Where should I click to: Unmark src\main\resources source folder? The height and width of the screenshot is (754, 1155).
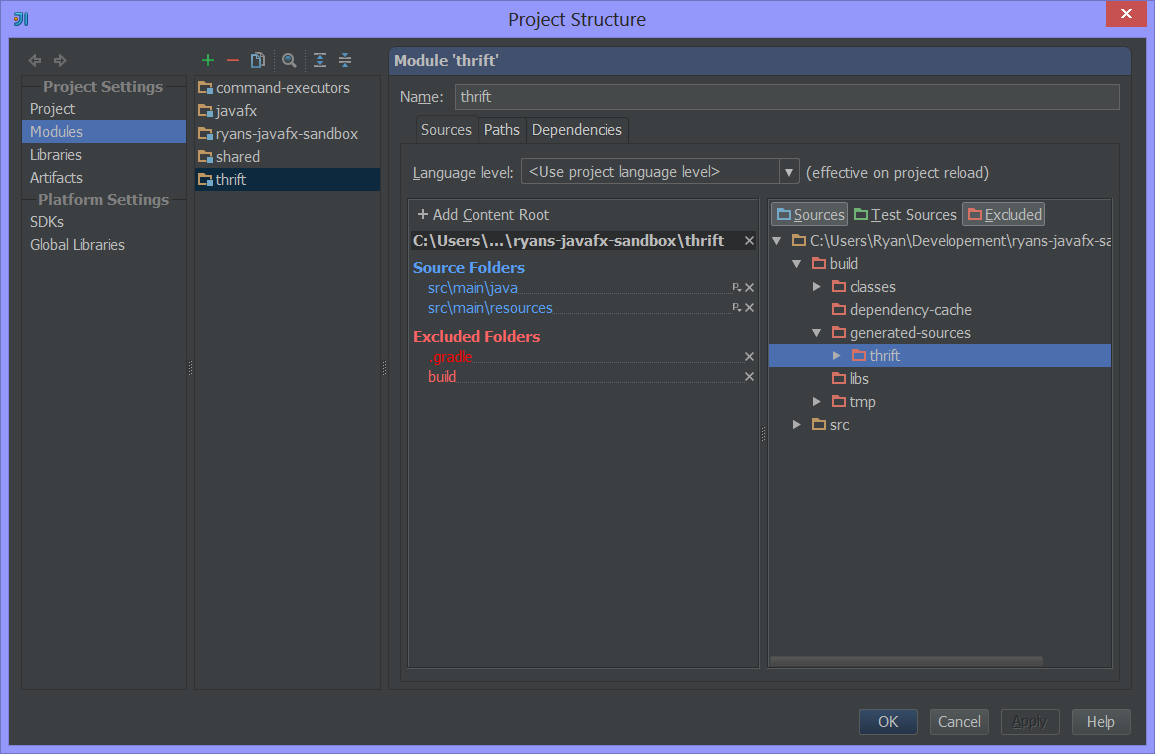click(x=749, y=308)
